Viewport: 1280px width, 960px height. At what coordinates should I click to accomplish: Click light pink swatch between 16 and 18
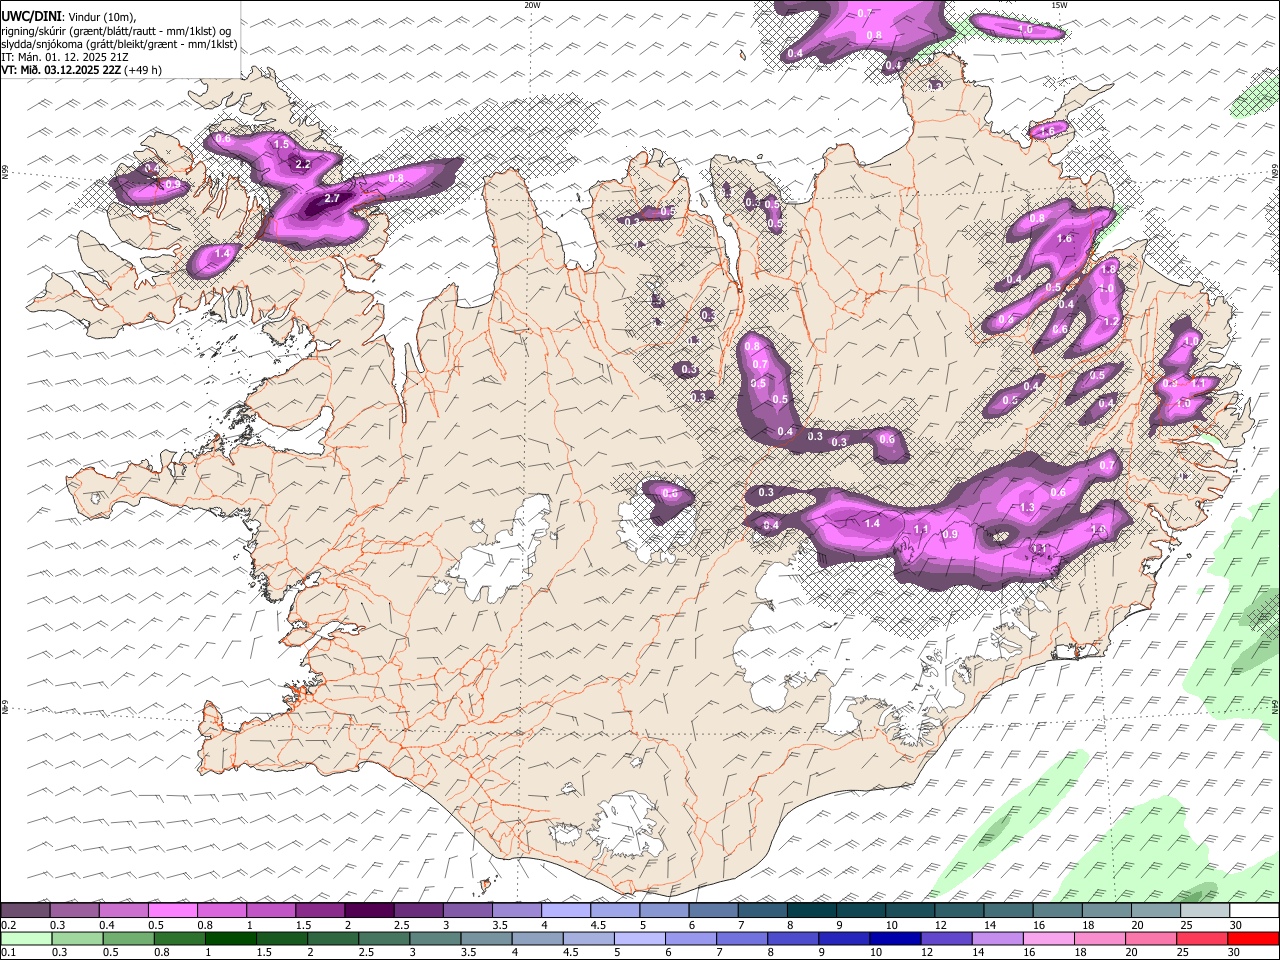click(1049, 938)
